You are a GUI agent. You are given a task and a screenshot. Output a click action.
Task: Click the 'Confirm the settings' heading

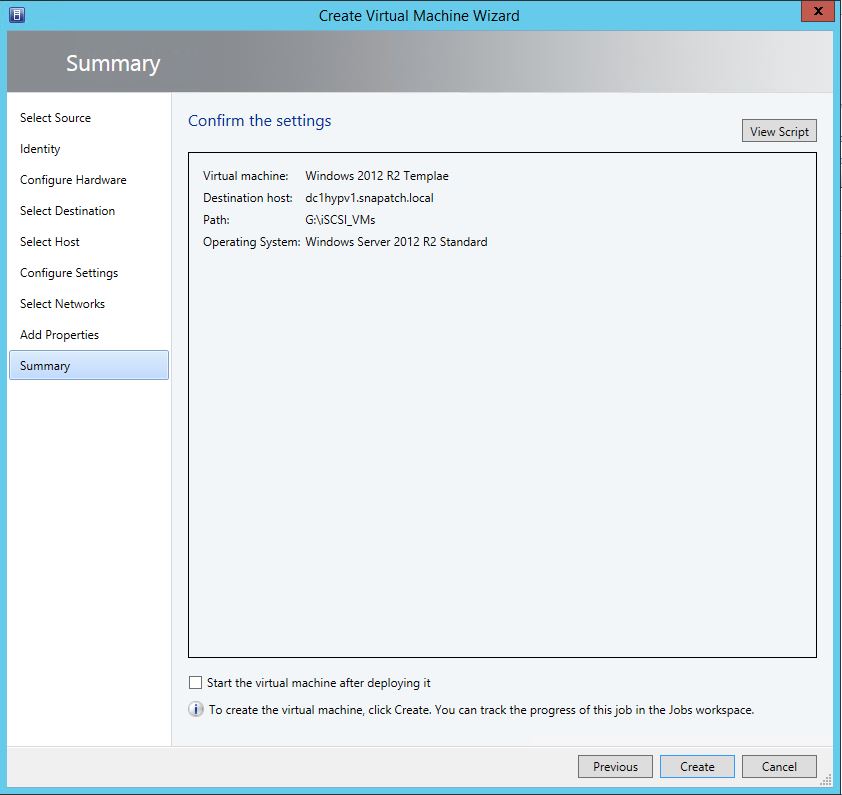click(259, 120)
